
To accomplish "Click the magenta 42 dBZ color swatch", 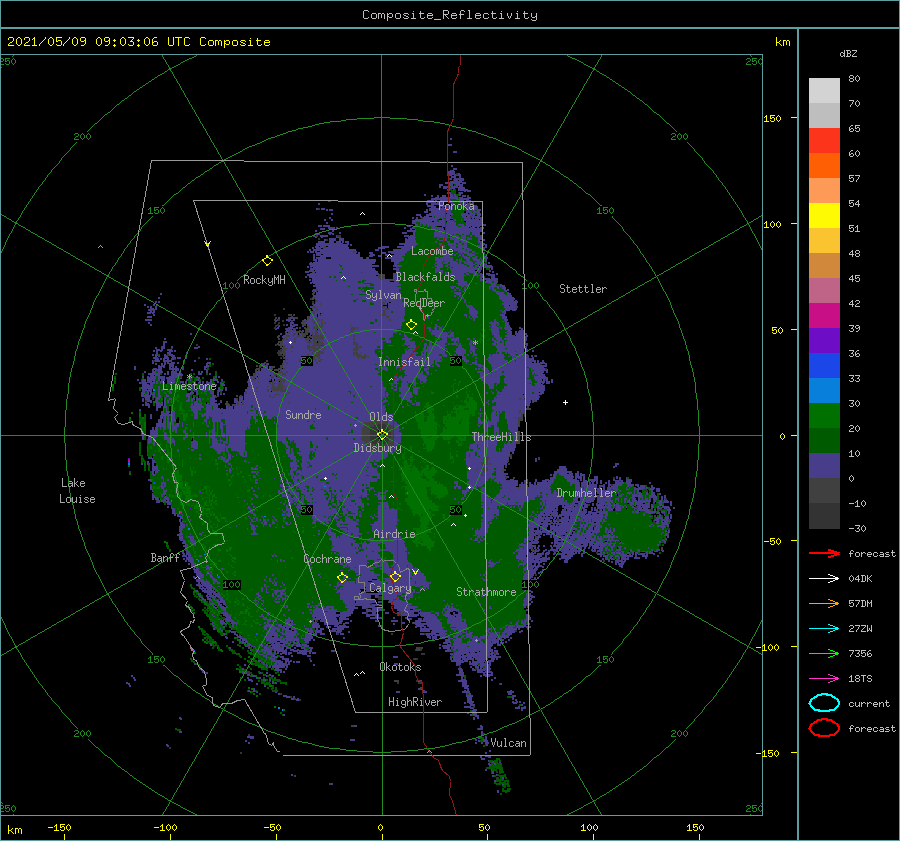I will pos(824,315).
